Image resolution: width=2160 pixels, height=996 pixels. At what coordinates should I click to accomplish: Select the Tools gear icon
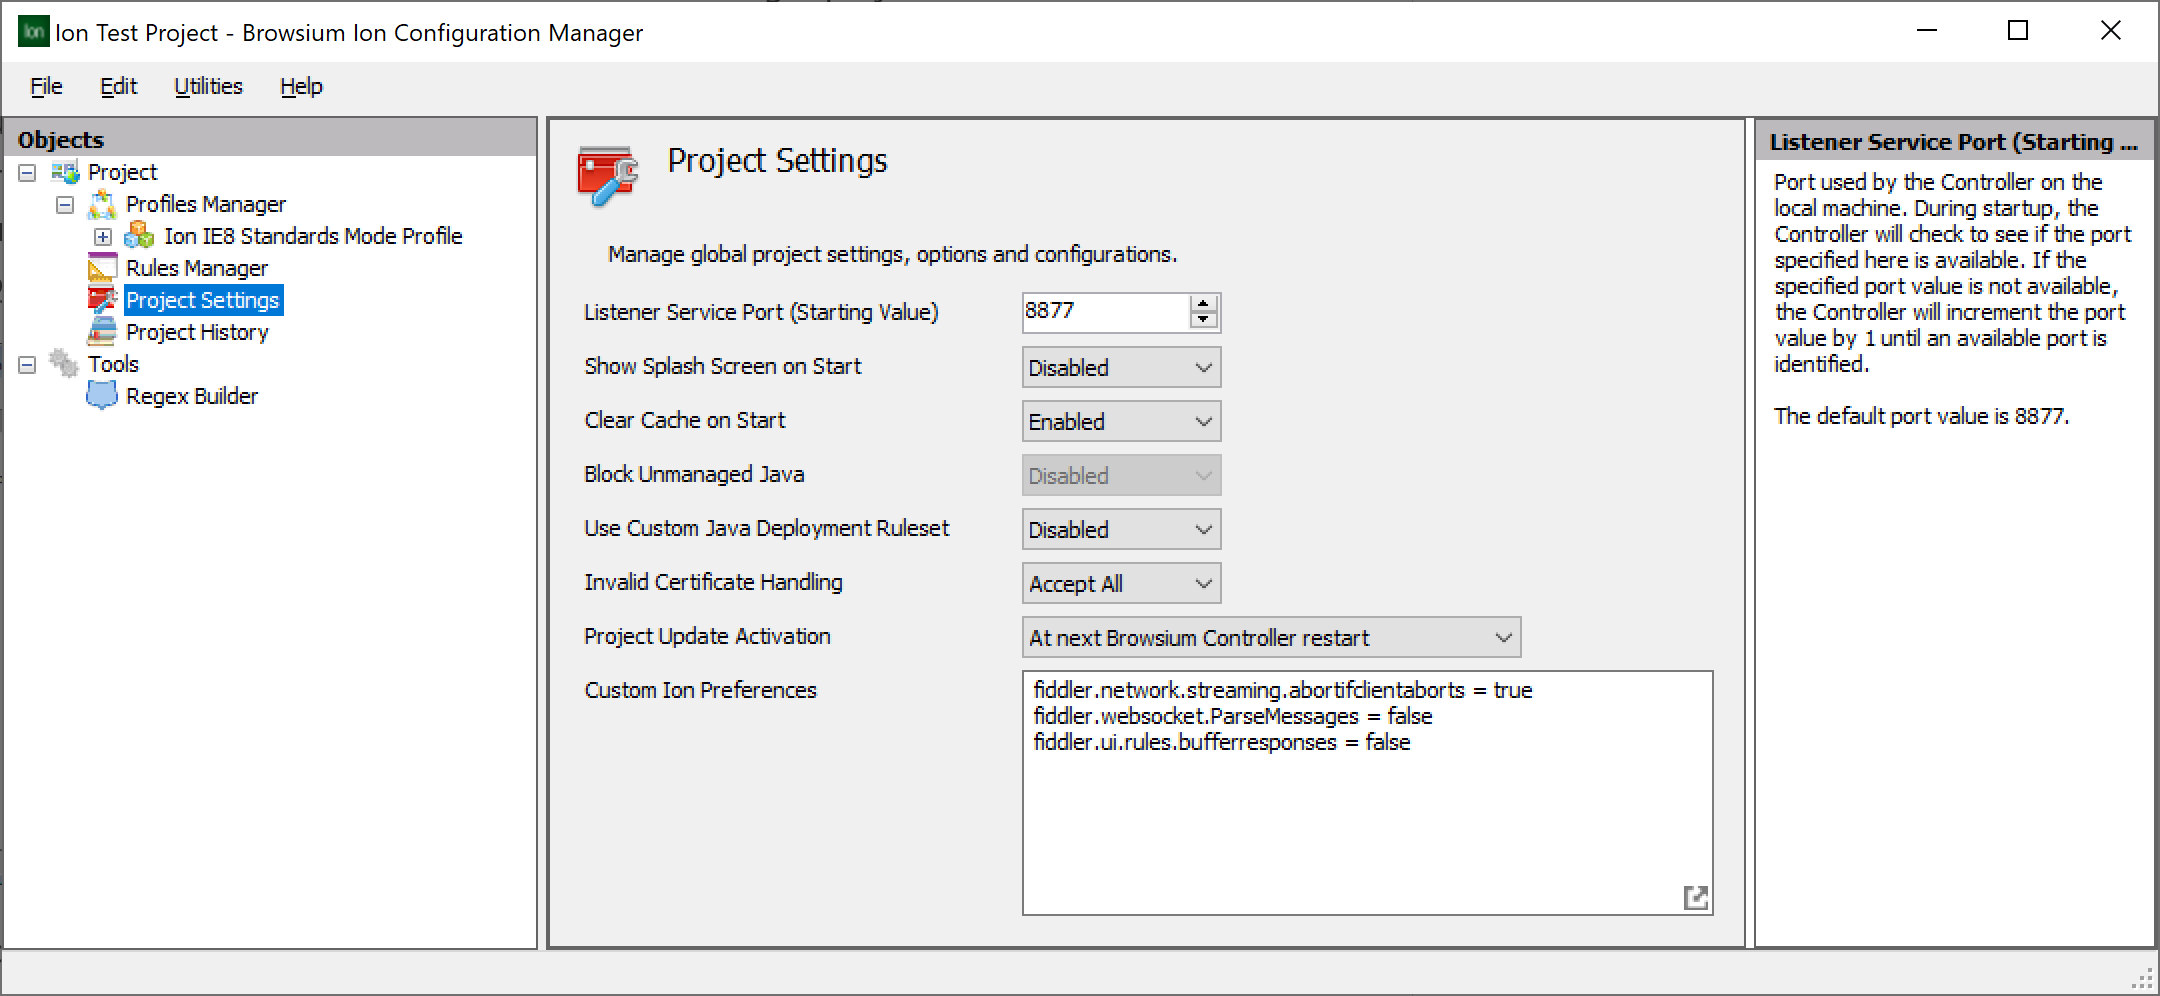tap(63, 363)
